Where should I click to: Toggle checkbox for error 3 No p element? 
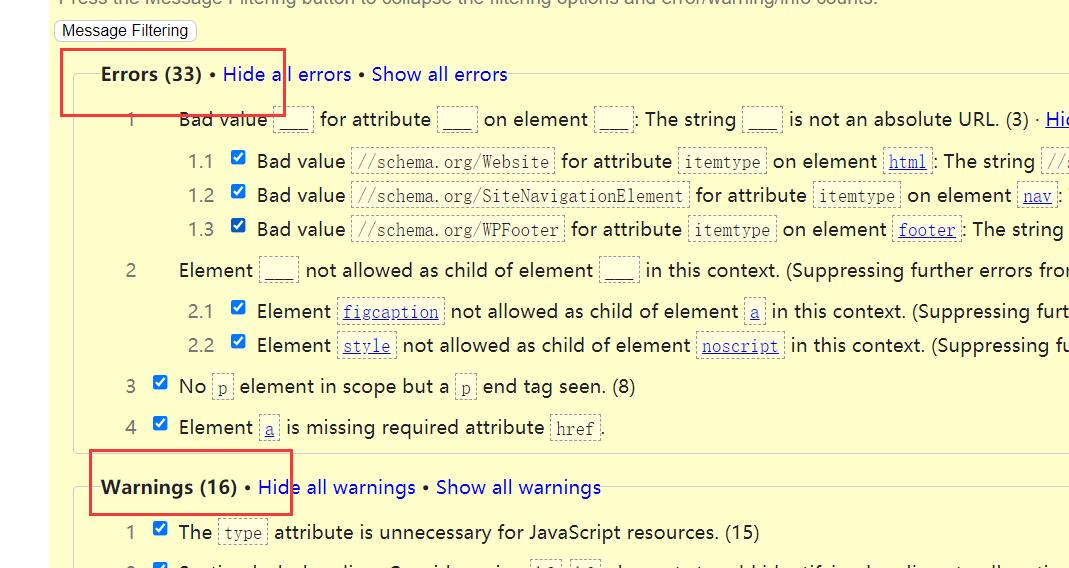coord(160,383)
